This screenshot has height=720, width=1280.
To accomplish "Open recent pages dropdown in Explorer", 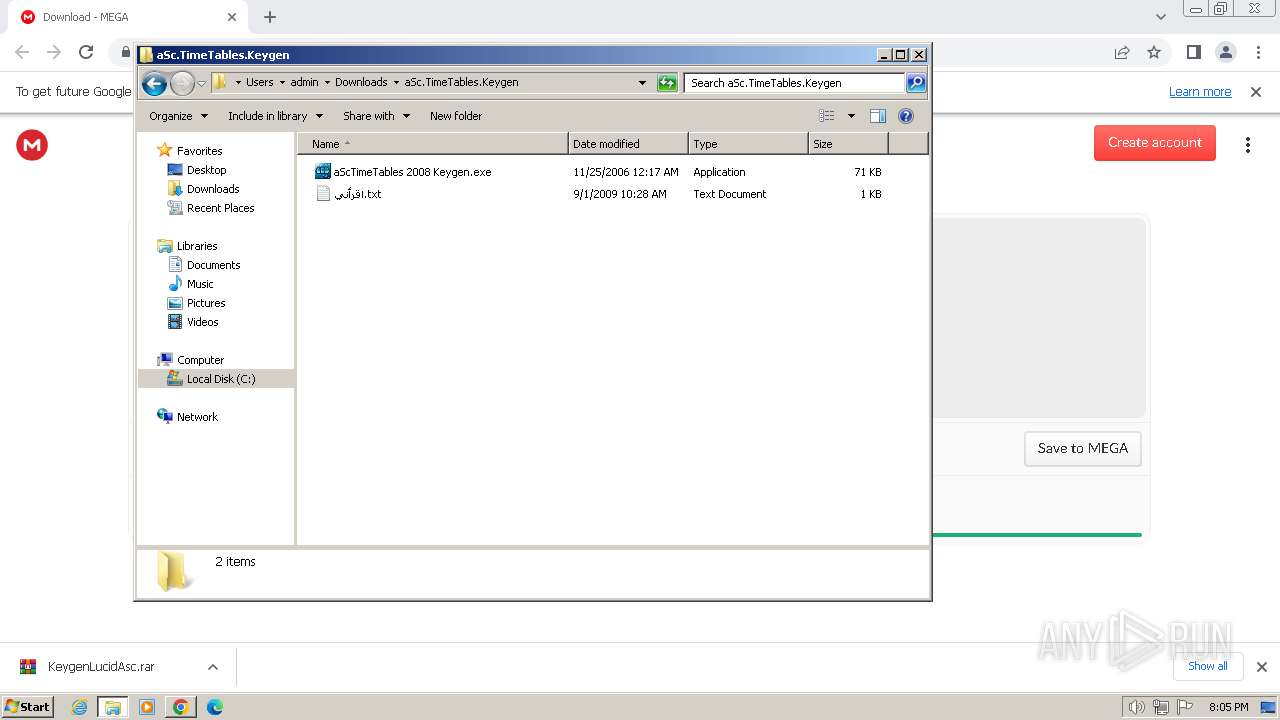I will coord(202,83).
